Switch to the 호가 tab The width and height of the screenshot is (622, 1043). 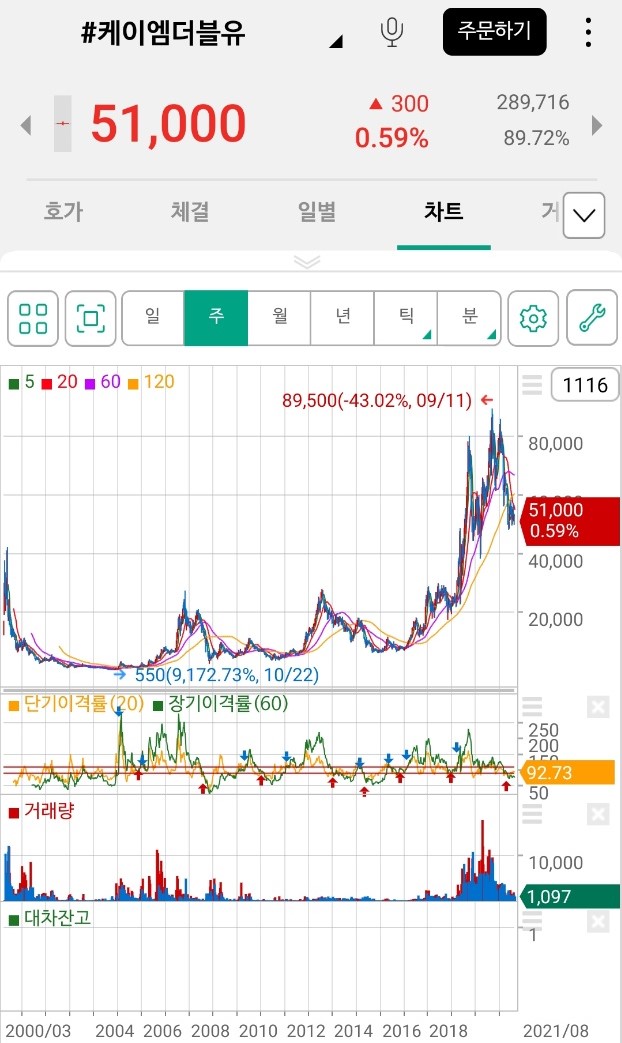coord(63,212)
